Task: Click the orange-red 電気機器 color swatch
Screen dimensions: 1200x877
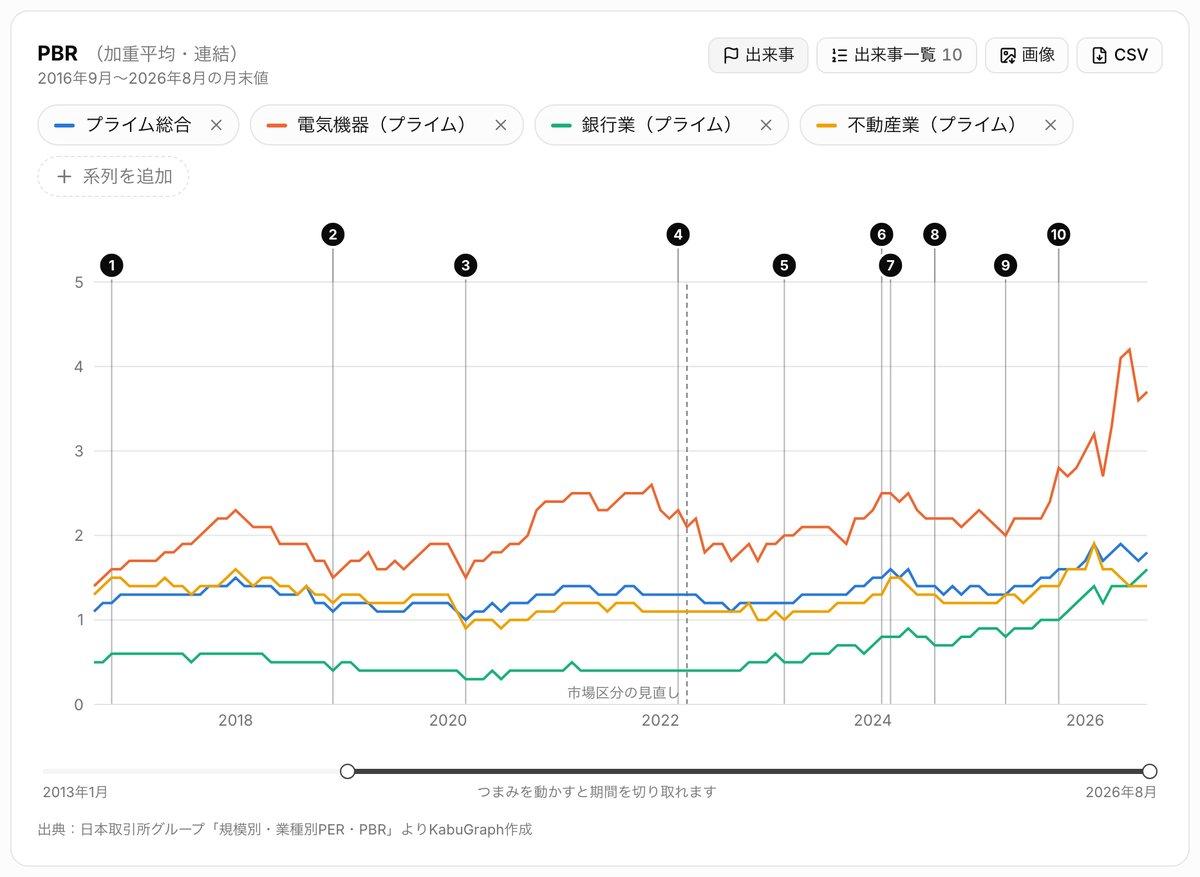Action: tap(276, 125)
